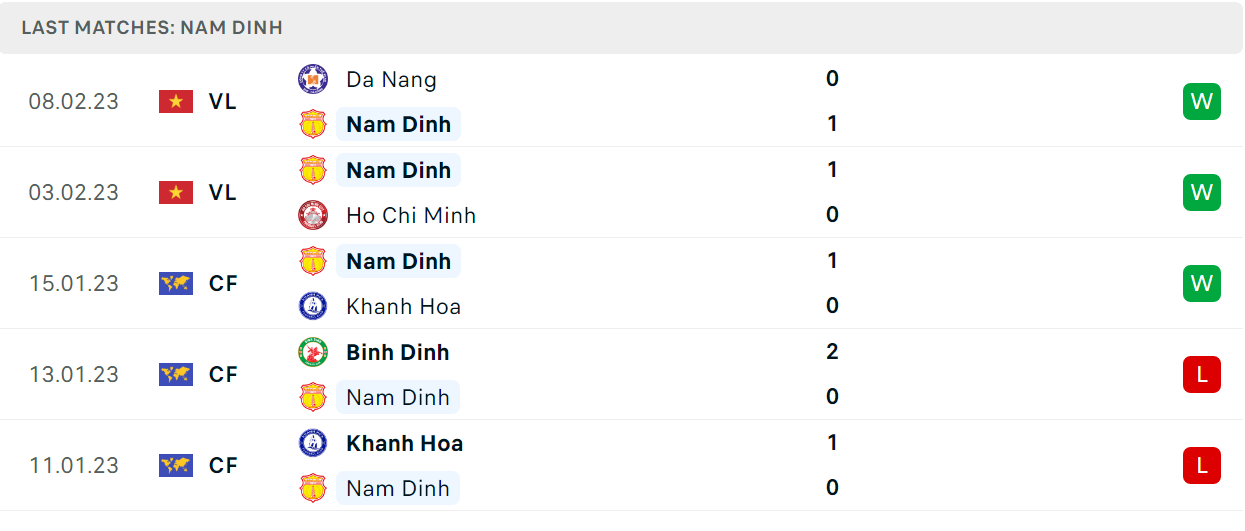This screenshot has width=1245, height=531.
Task: Open the Ho Chi Minh team link
Action: 411,215
